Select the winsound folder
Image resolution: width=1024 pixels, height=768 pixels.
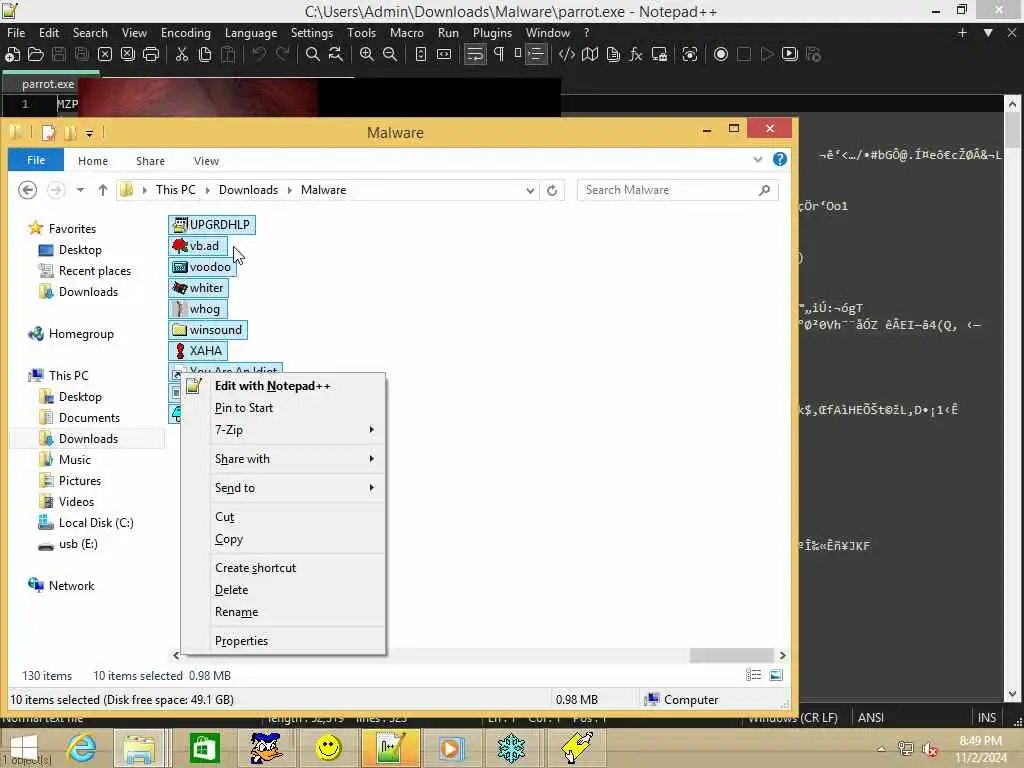pyautogui.click(x=208, y=330)
